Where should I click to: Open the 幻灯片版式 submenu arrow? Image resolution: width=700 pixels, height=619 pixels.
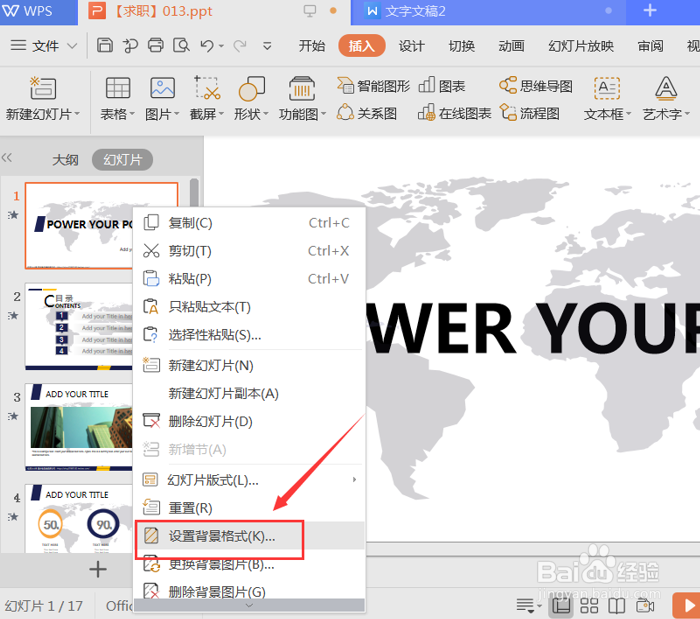coord(354,480)
